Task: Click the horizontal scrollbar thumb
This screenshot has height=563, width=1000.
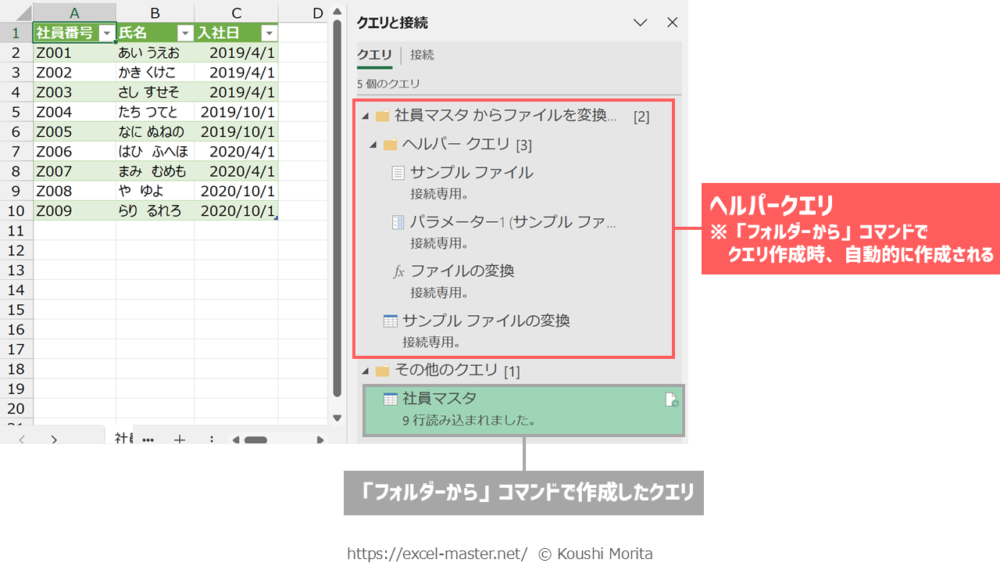Action: tap(255, 439)
